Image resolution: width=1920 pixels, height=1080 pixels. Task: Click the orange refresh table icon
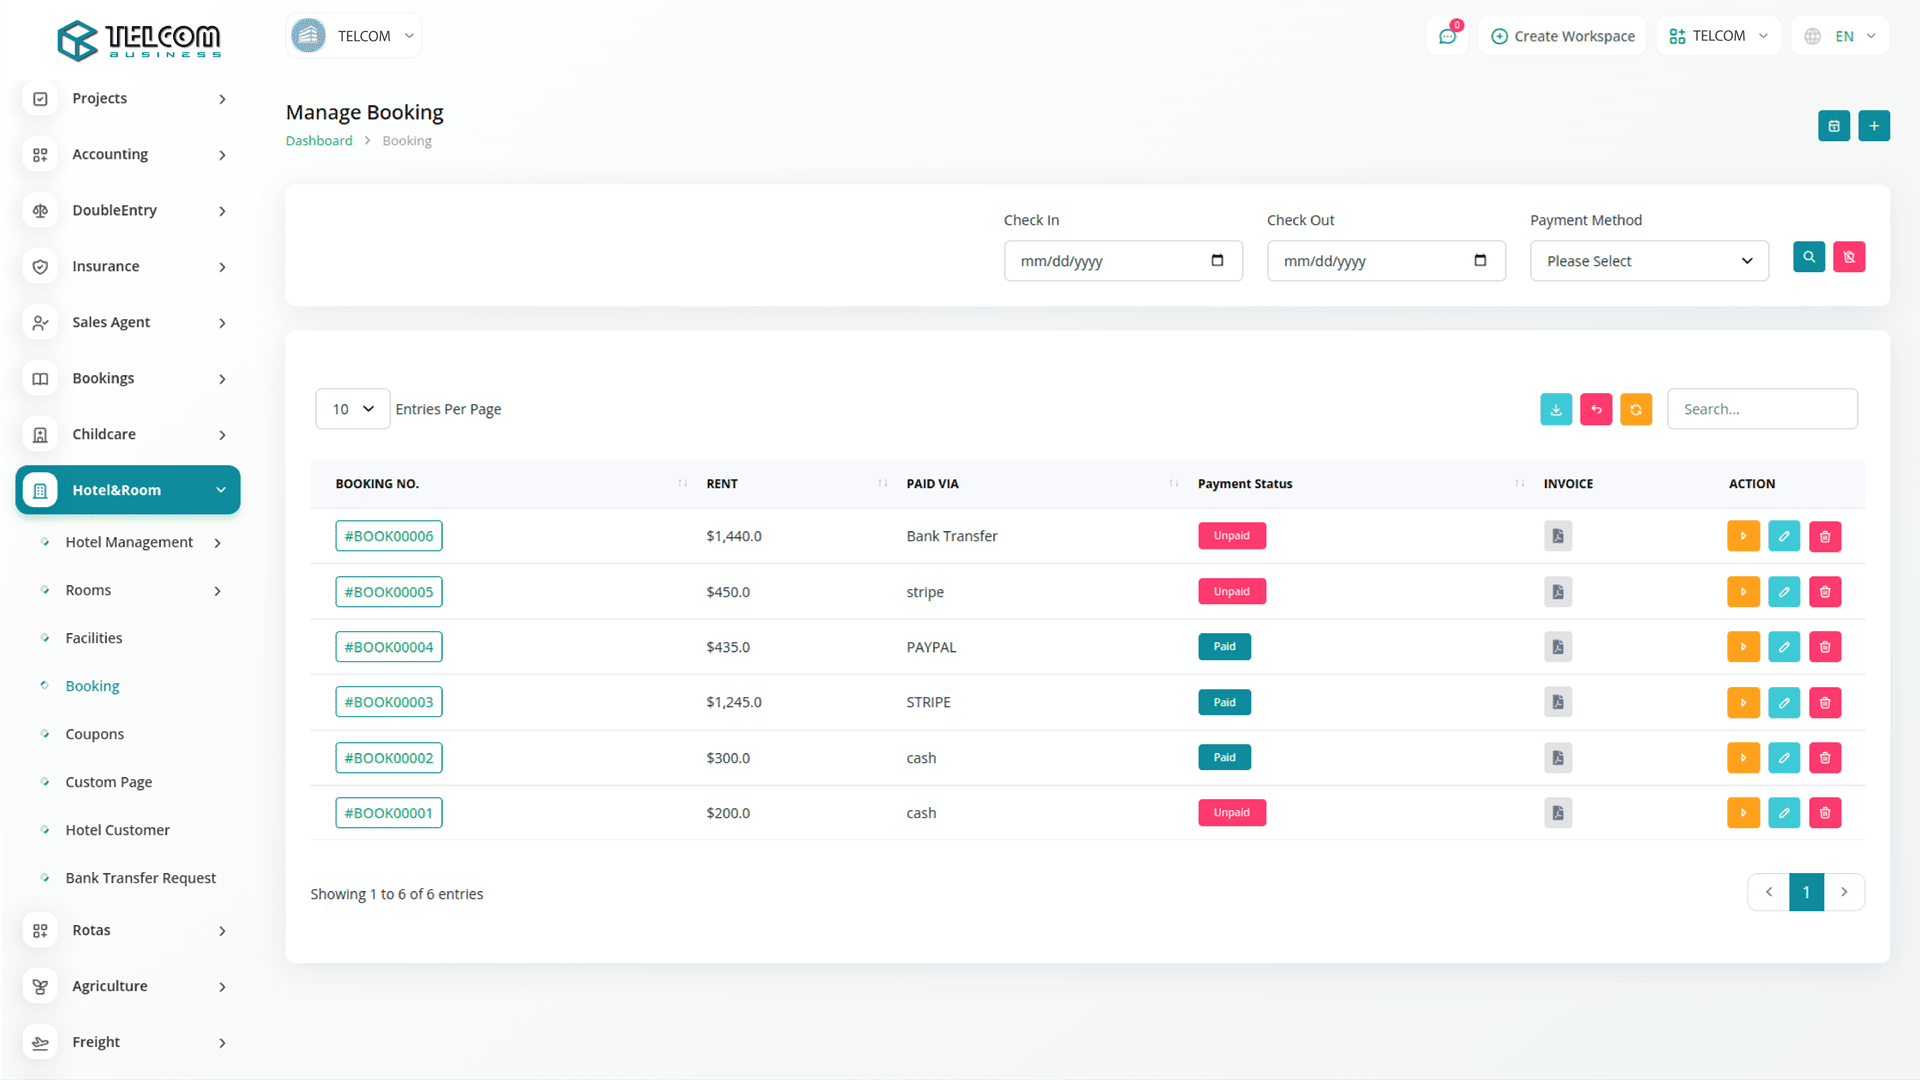(1635, 409)
